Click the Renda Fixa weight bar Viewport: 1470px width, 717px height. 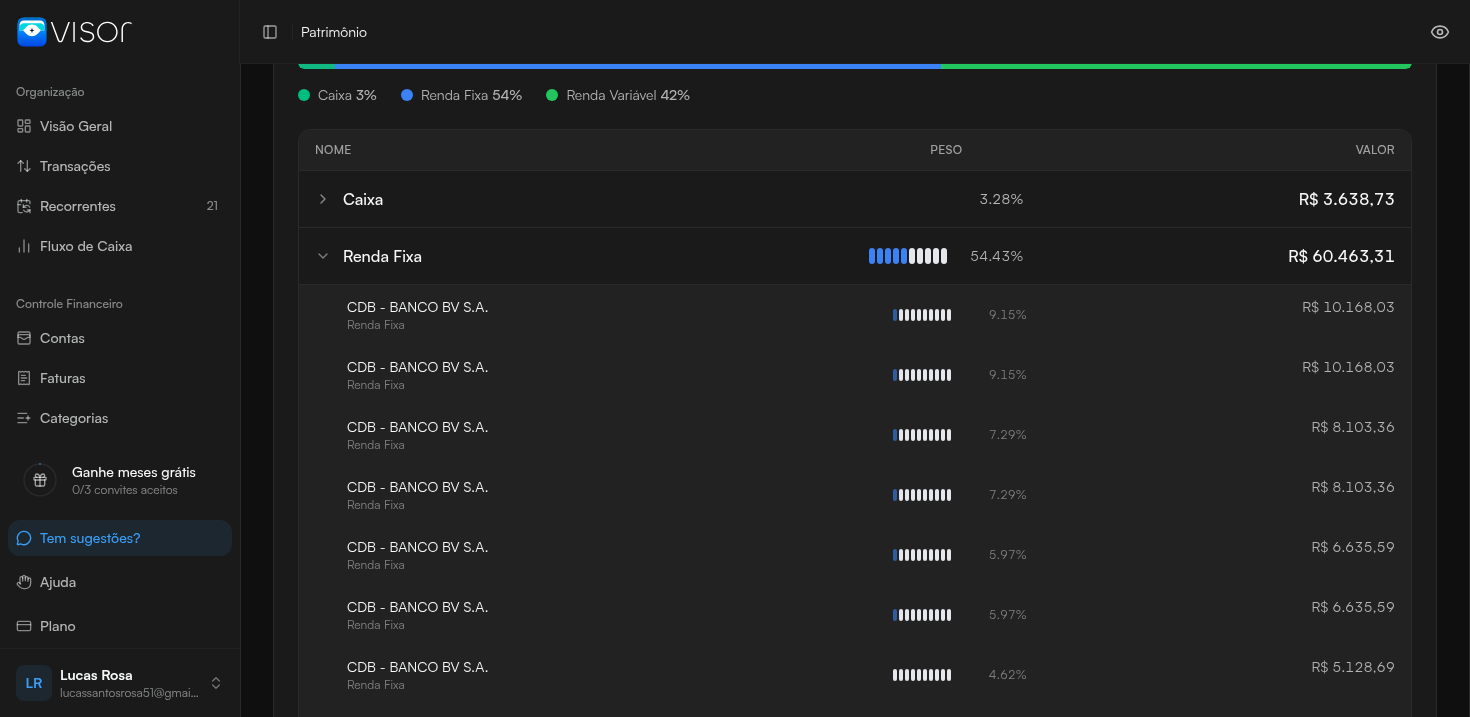907,256
